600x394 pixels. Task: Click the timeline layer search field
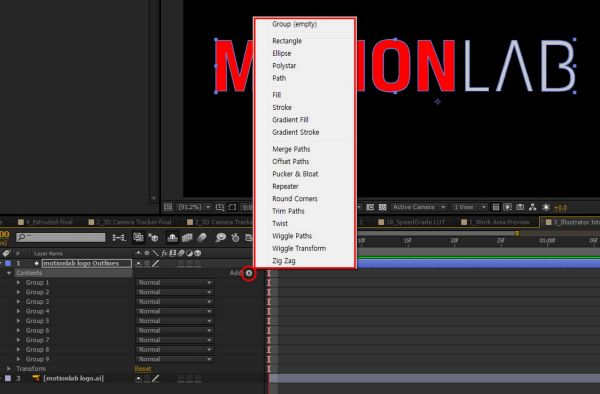click(60, 238)
